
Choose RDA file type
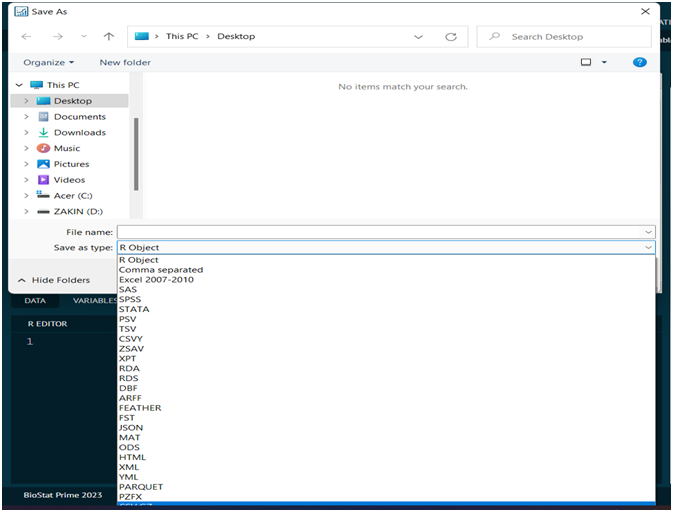pos(386,369)
